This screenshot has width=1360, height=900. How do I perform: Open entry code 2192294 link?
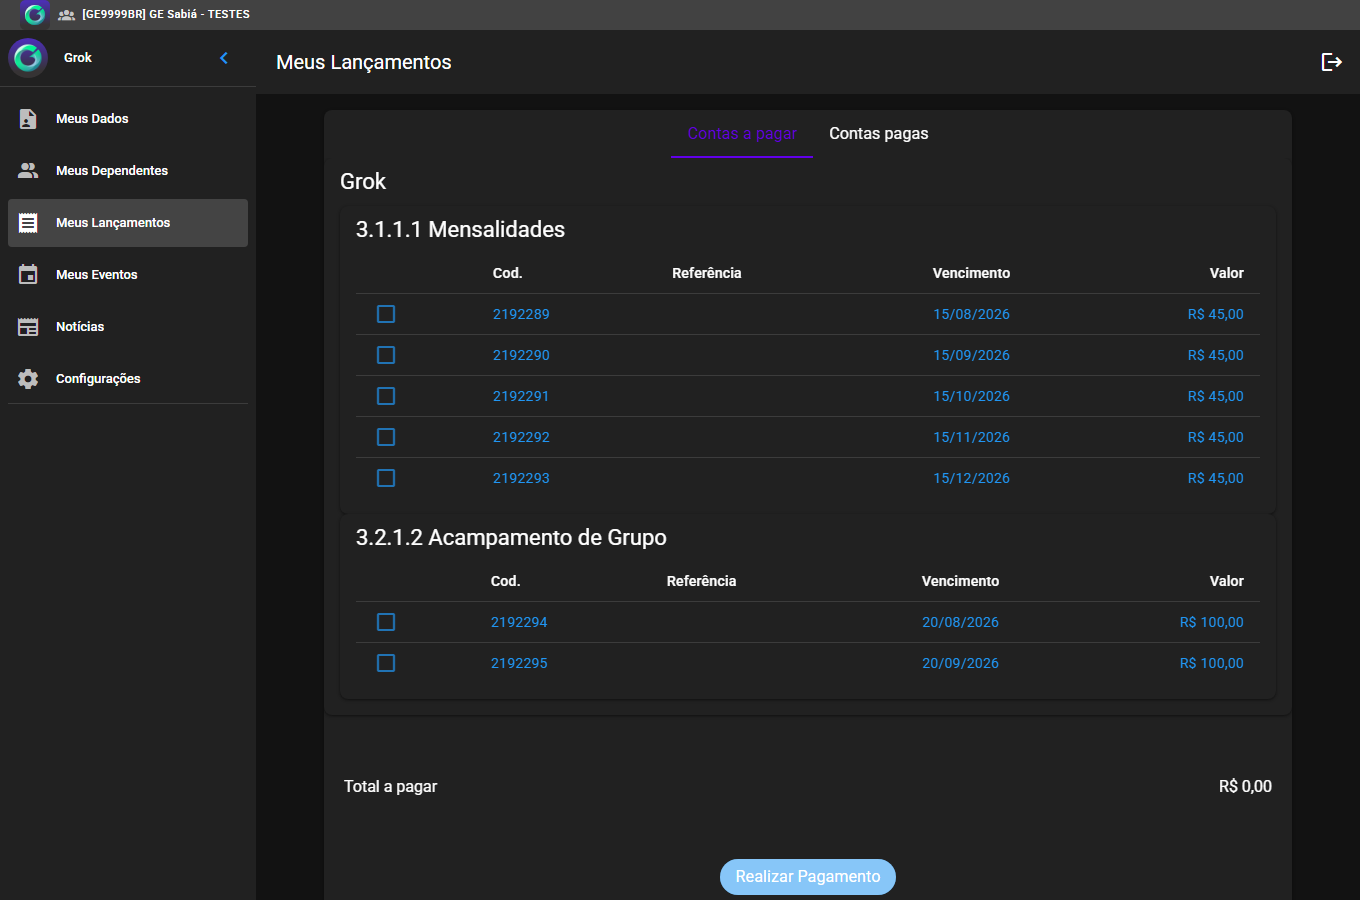click(x=519, y=622)
